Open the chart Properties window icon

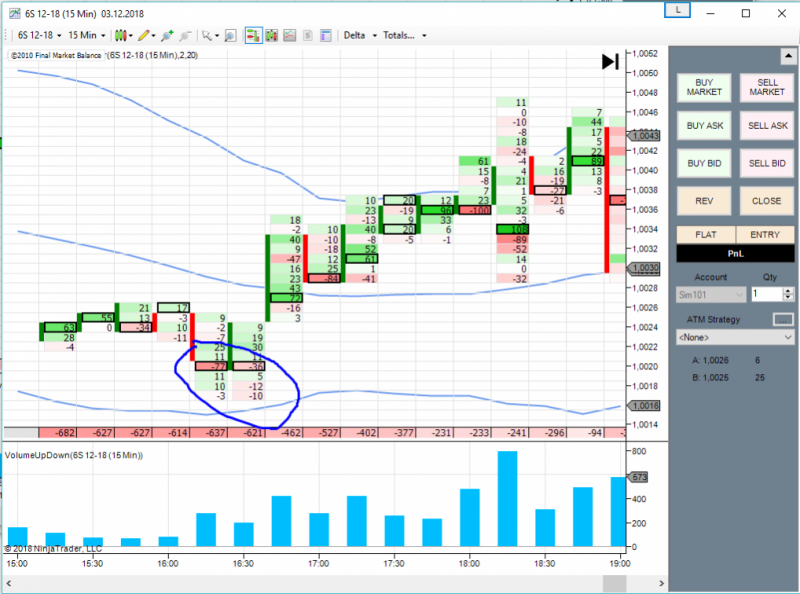point(326,35)
